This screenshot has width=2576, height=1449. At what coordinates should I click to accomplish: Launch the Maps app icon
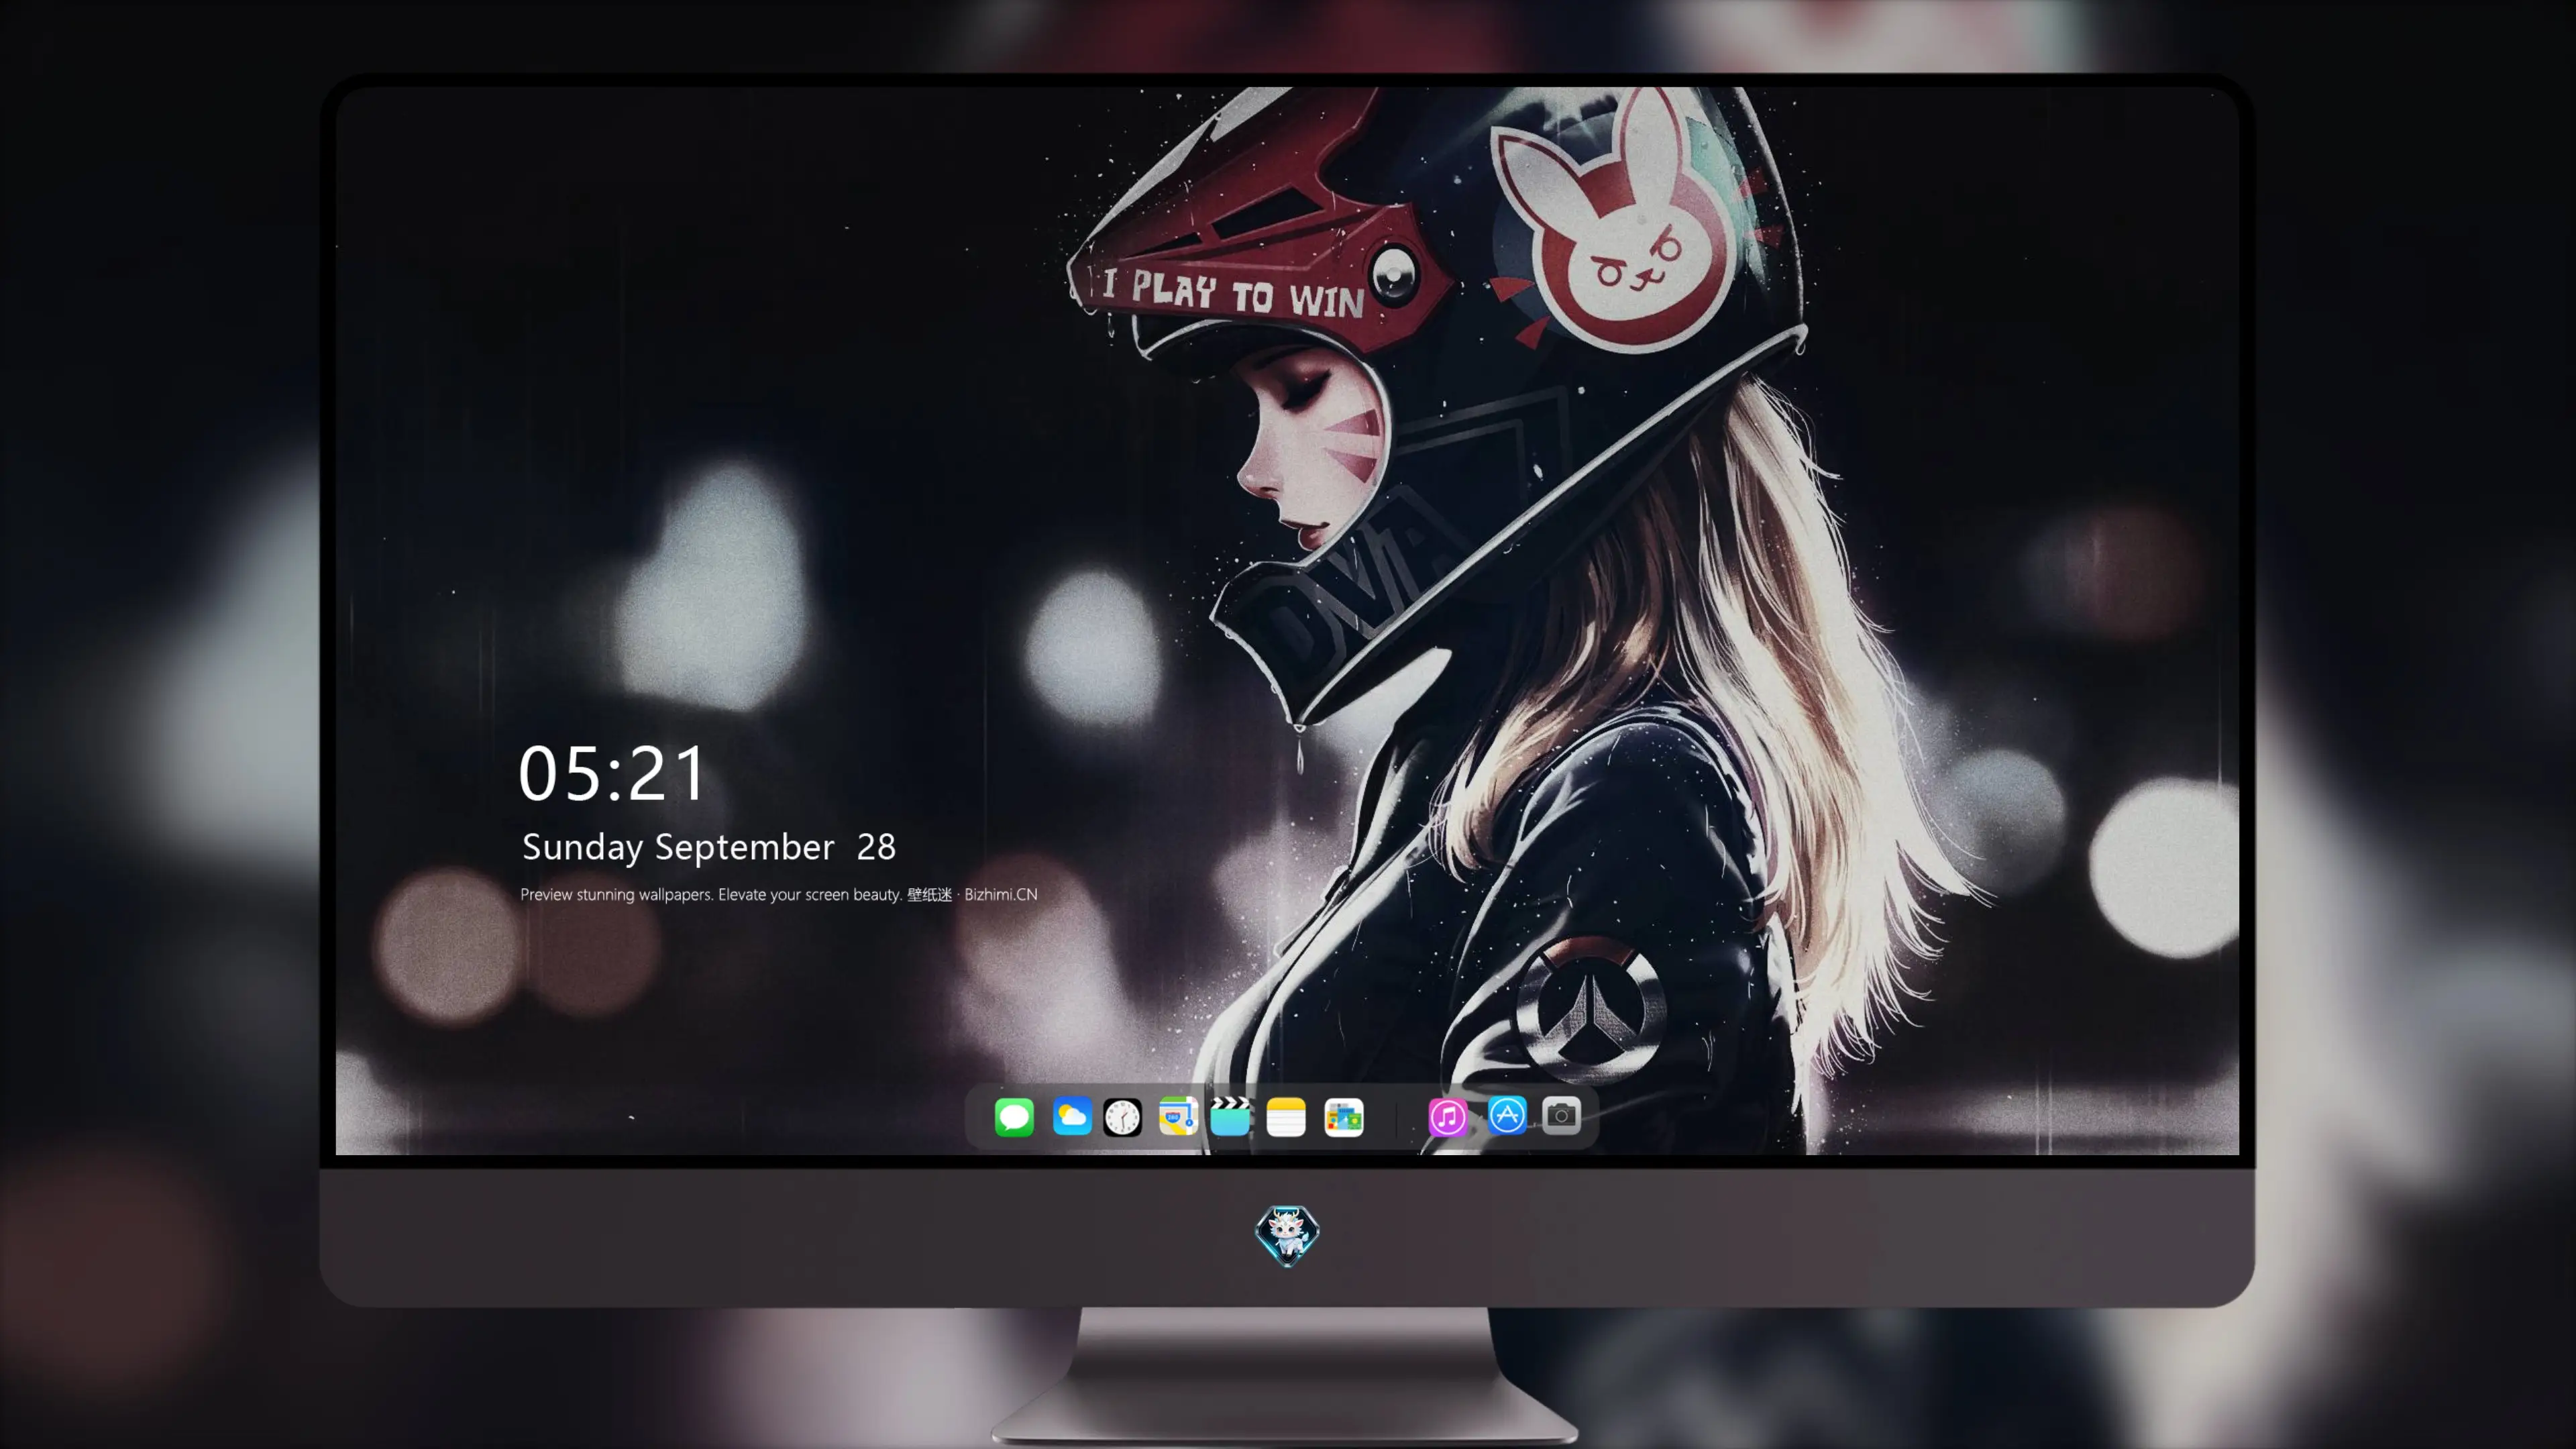pos(1178,1116)
